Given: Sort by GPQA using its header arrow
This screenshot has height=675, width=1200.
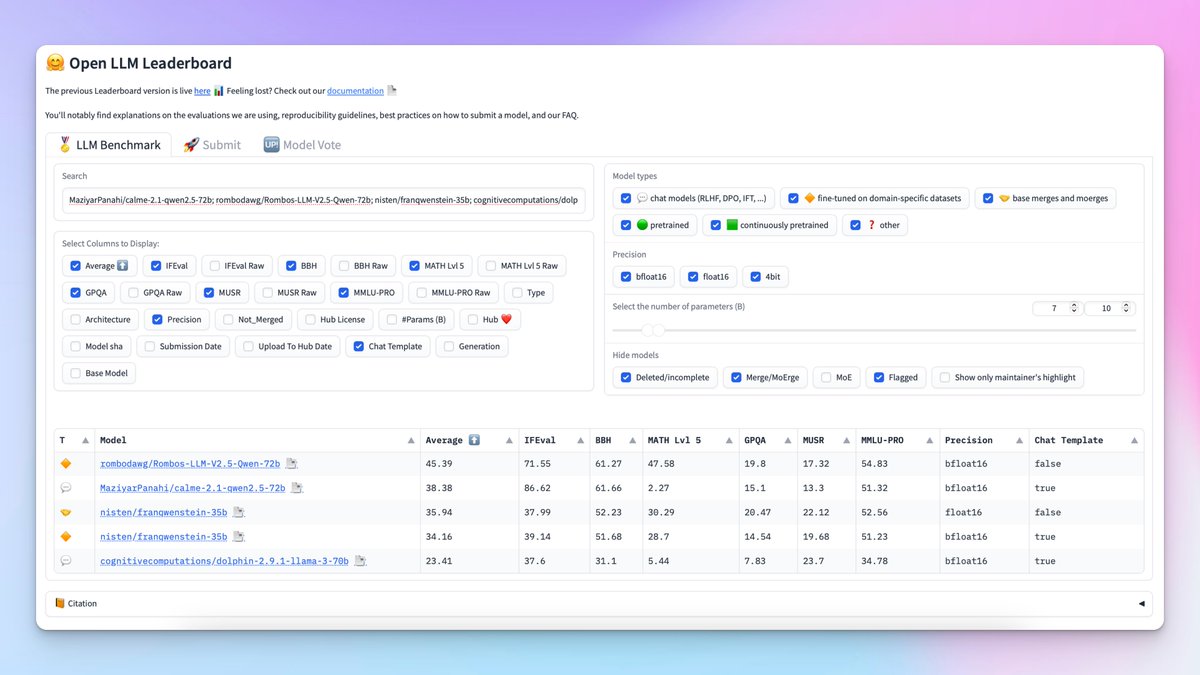Looking at the screenshot, I should point(788,440).
